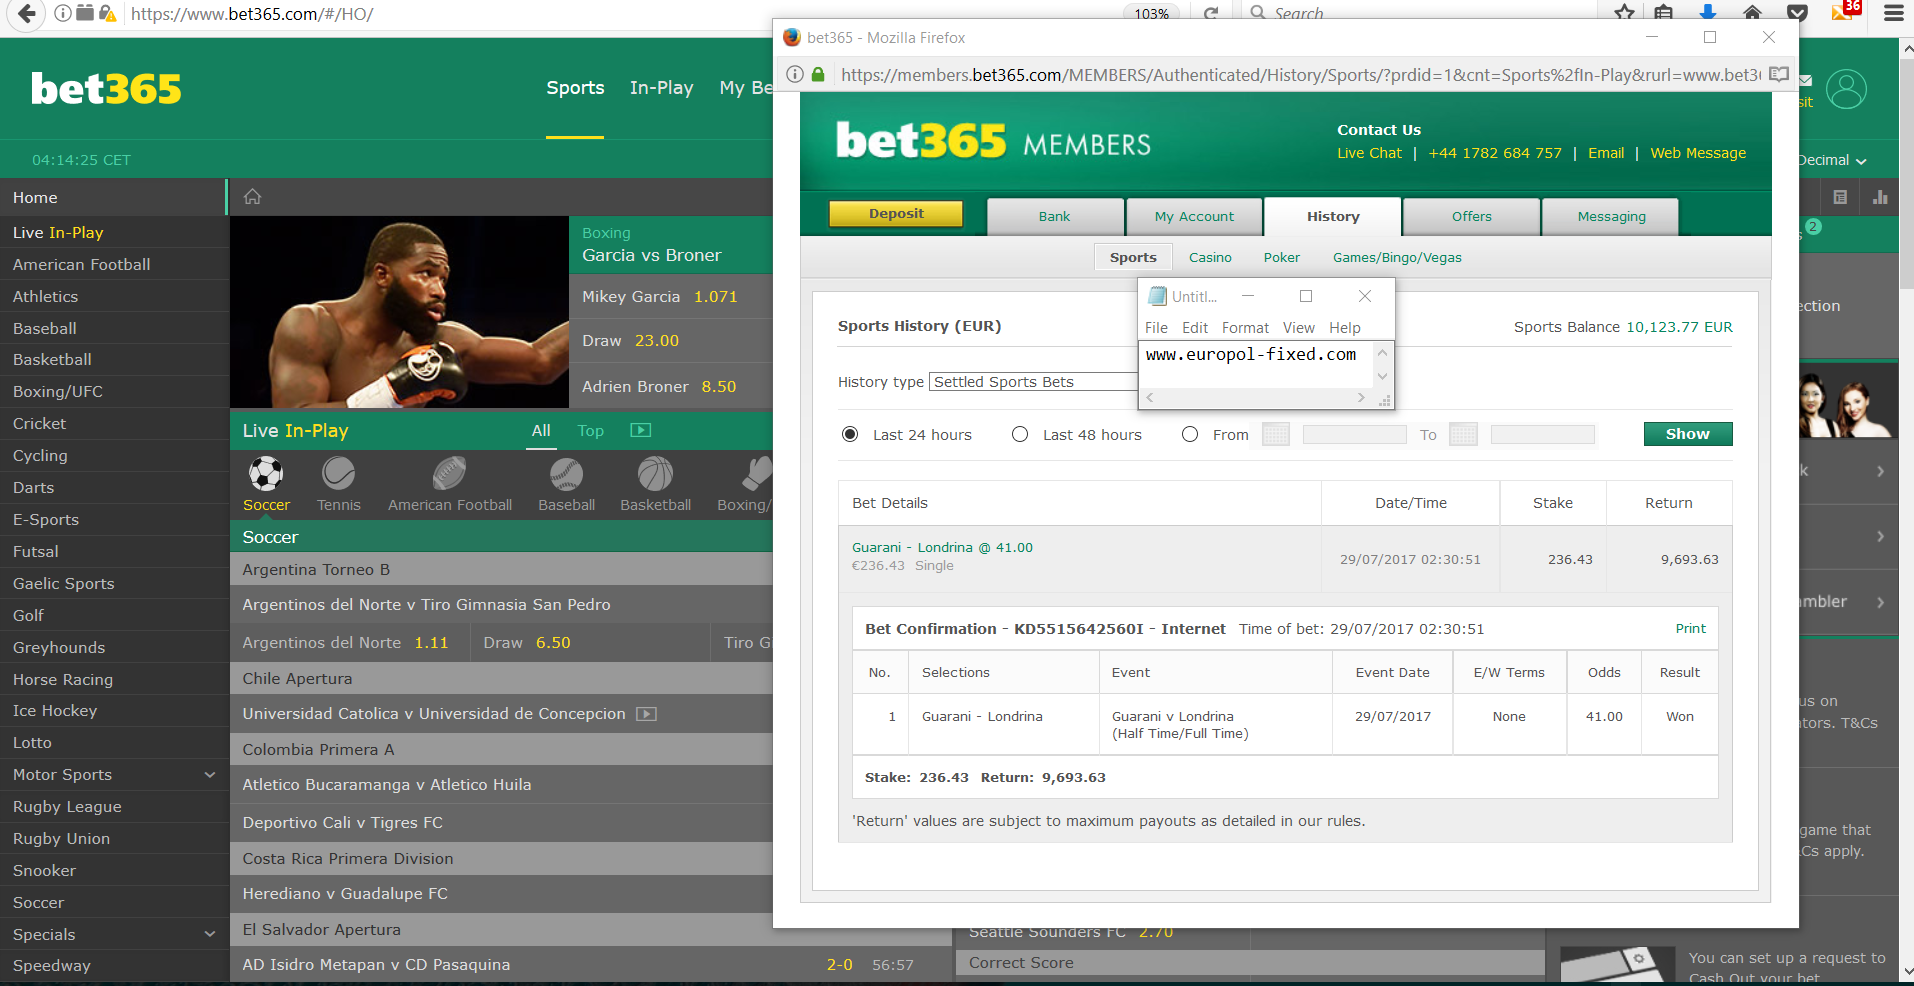Select the Soccer ball icon in Live In-Play
Screen dimensions: 1914x986
(x=266, y=473)
